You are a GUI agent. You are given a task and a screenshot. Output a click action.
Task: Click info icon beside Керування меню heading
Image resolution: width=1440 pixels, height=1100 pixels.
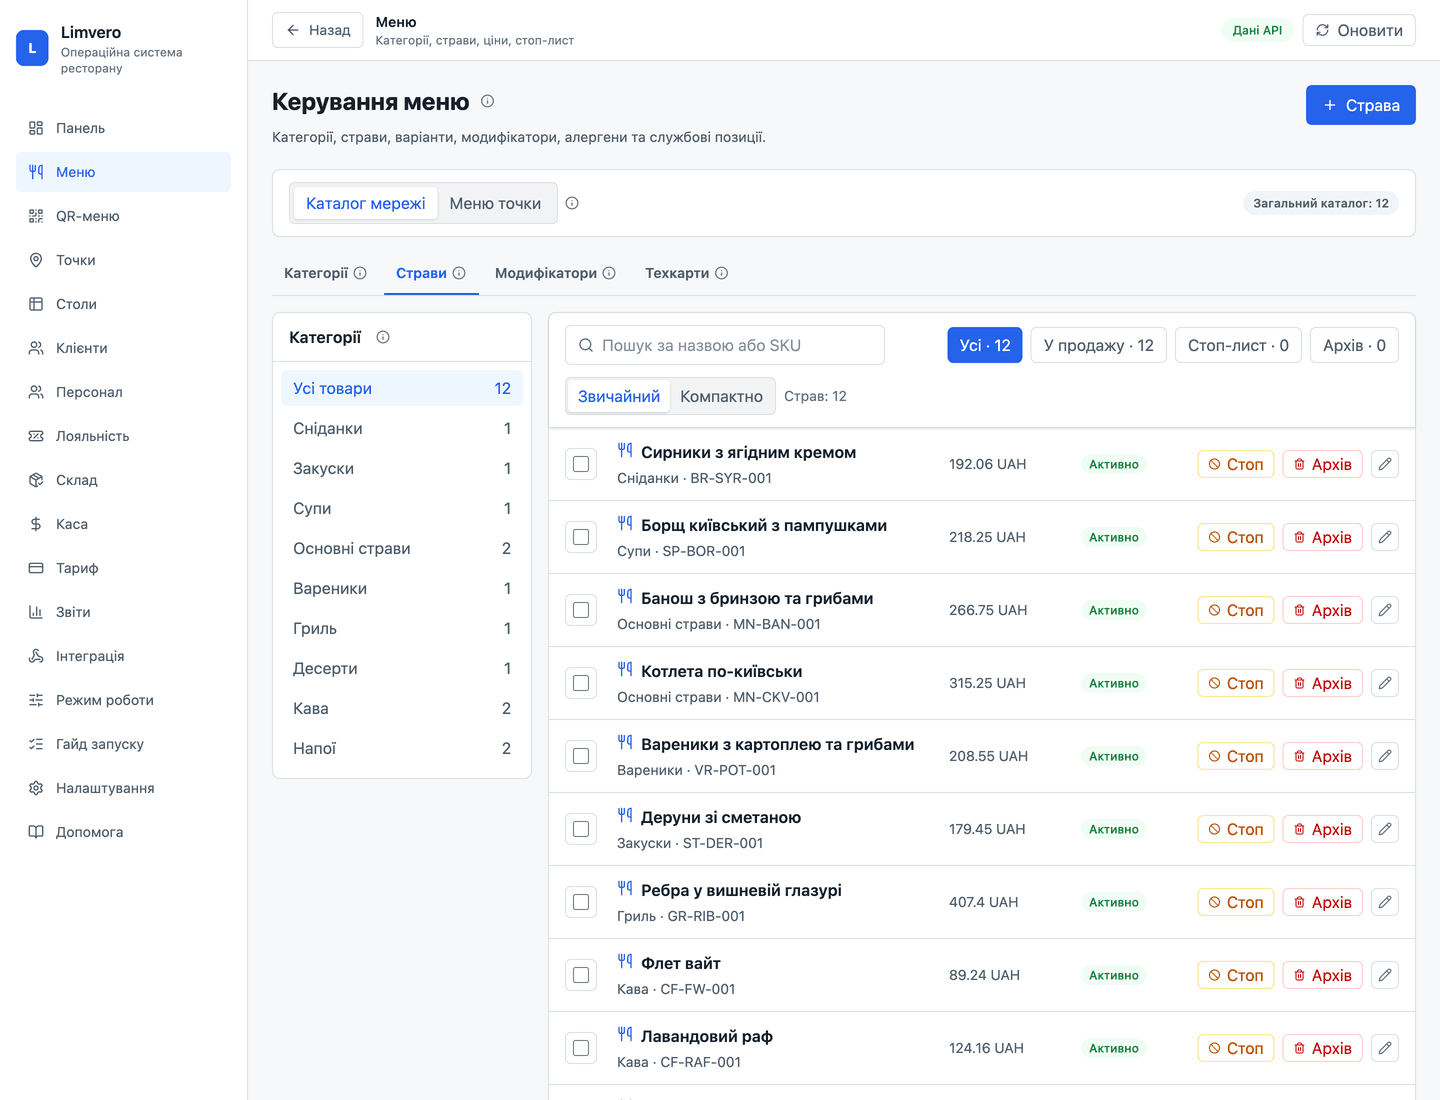487,101
